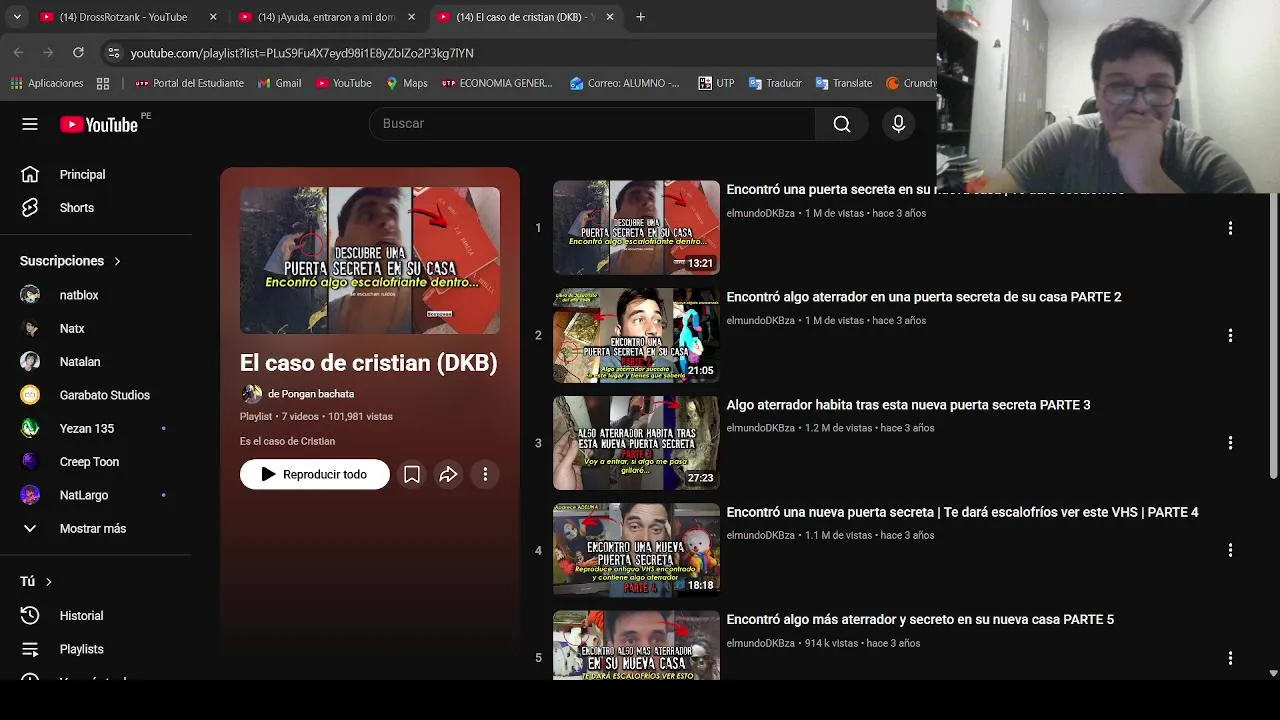This screenshot has height=720, width=1280.
Task: Open elmundoDKBza channel on PARTE 3 row
Action: pyautogui.click(x=760, y=428)
